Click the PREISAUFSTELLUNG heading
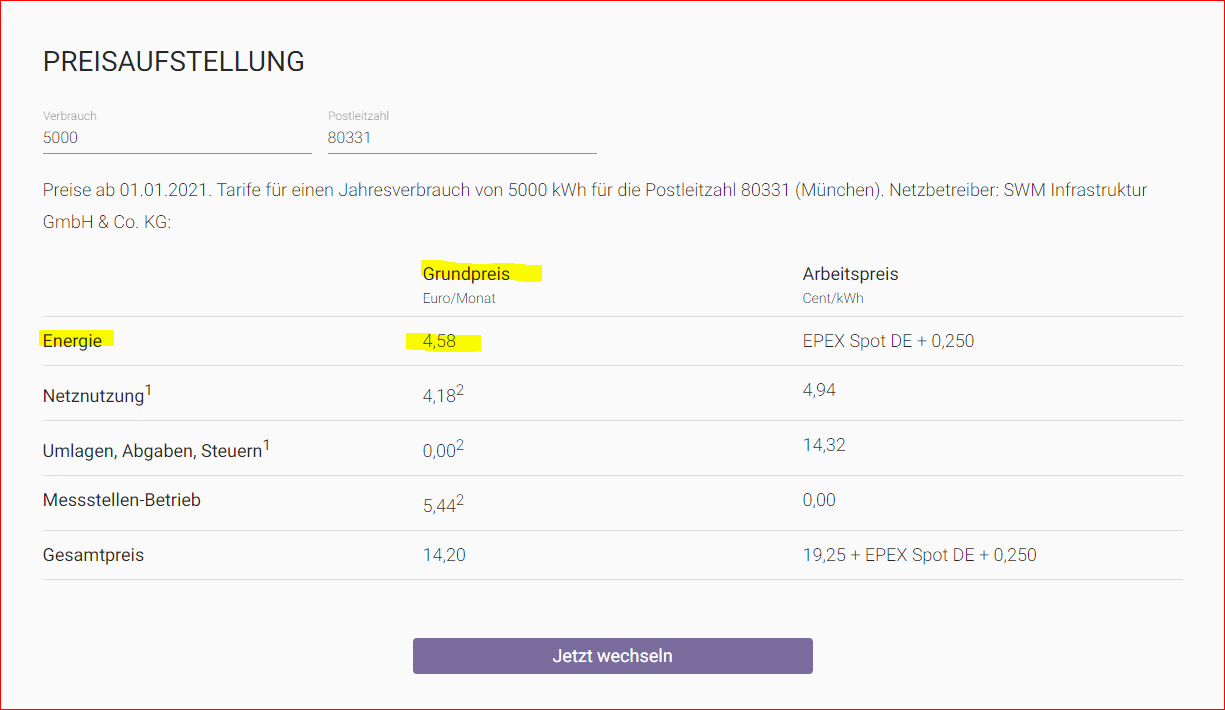 click(x=173, y=62)
